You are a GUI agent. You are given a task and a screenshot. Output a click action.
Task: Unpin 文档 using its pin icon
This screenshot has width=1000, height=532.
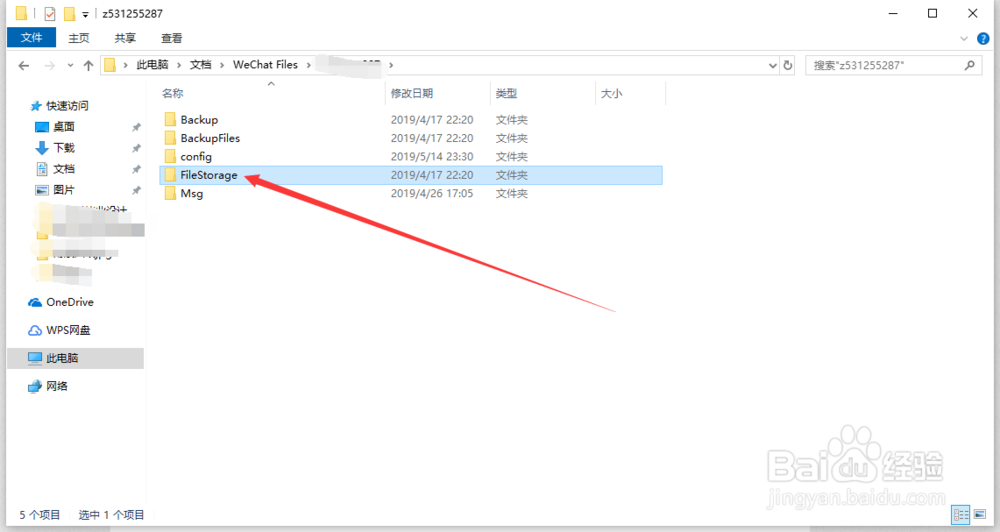coord(136,170)
